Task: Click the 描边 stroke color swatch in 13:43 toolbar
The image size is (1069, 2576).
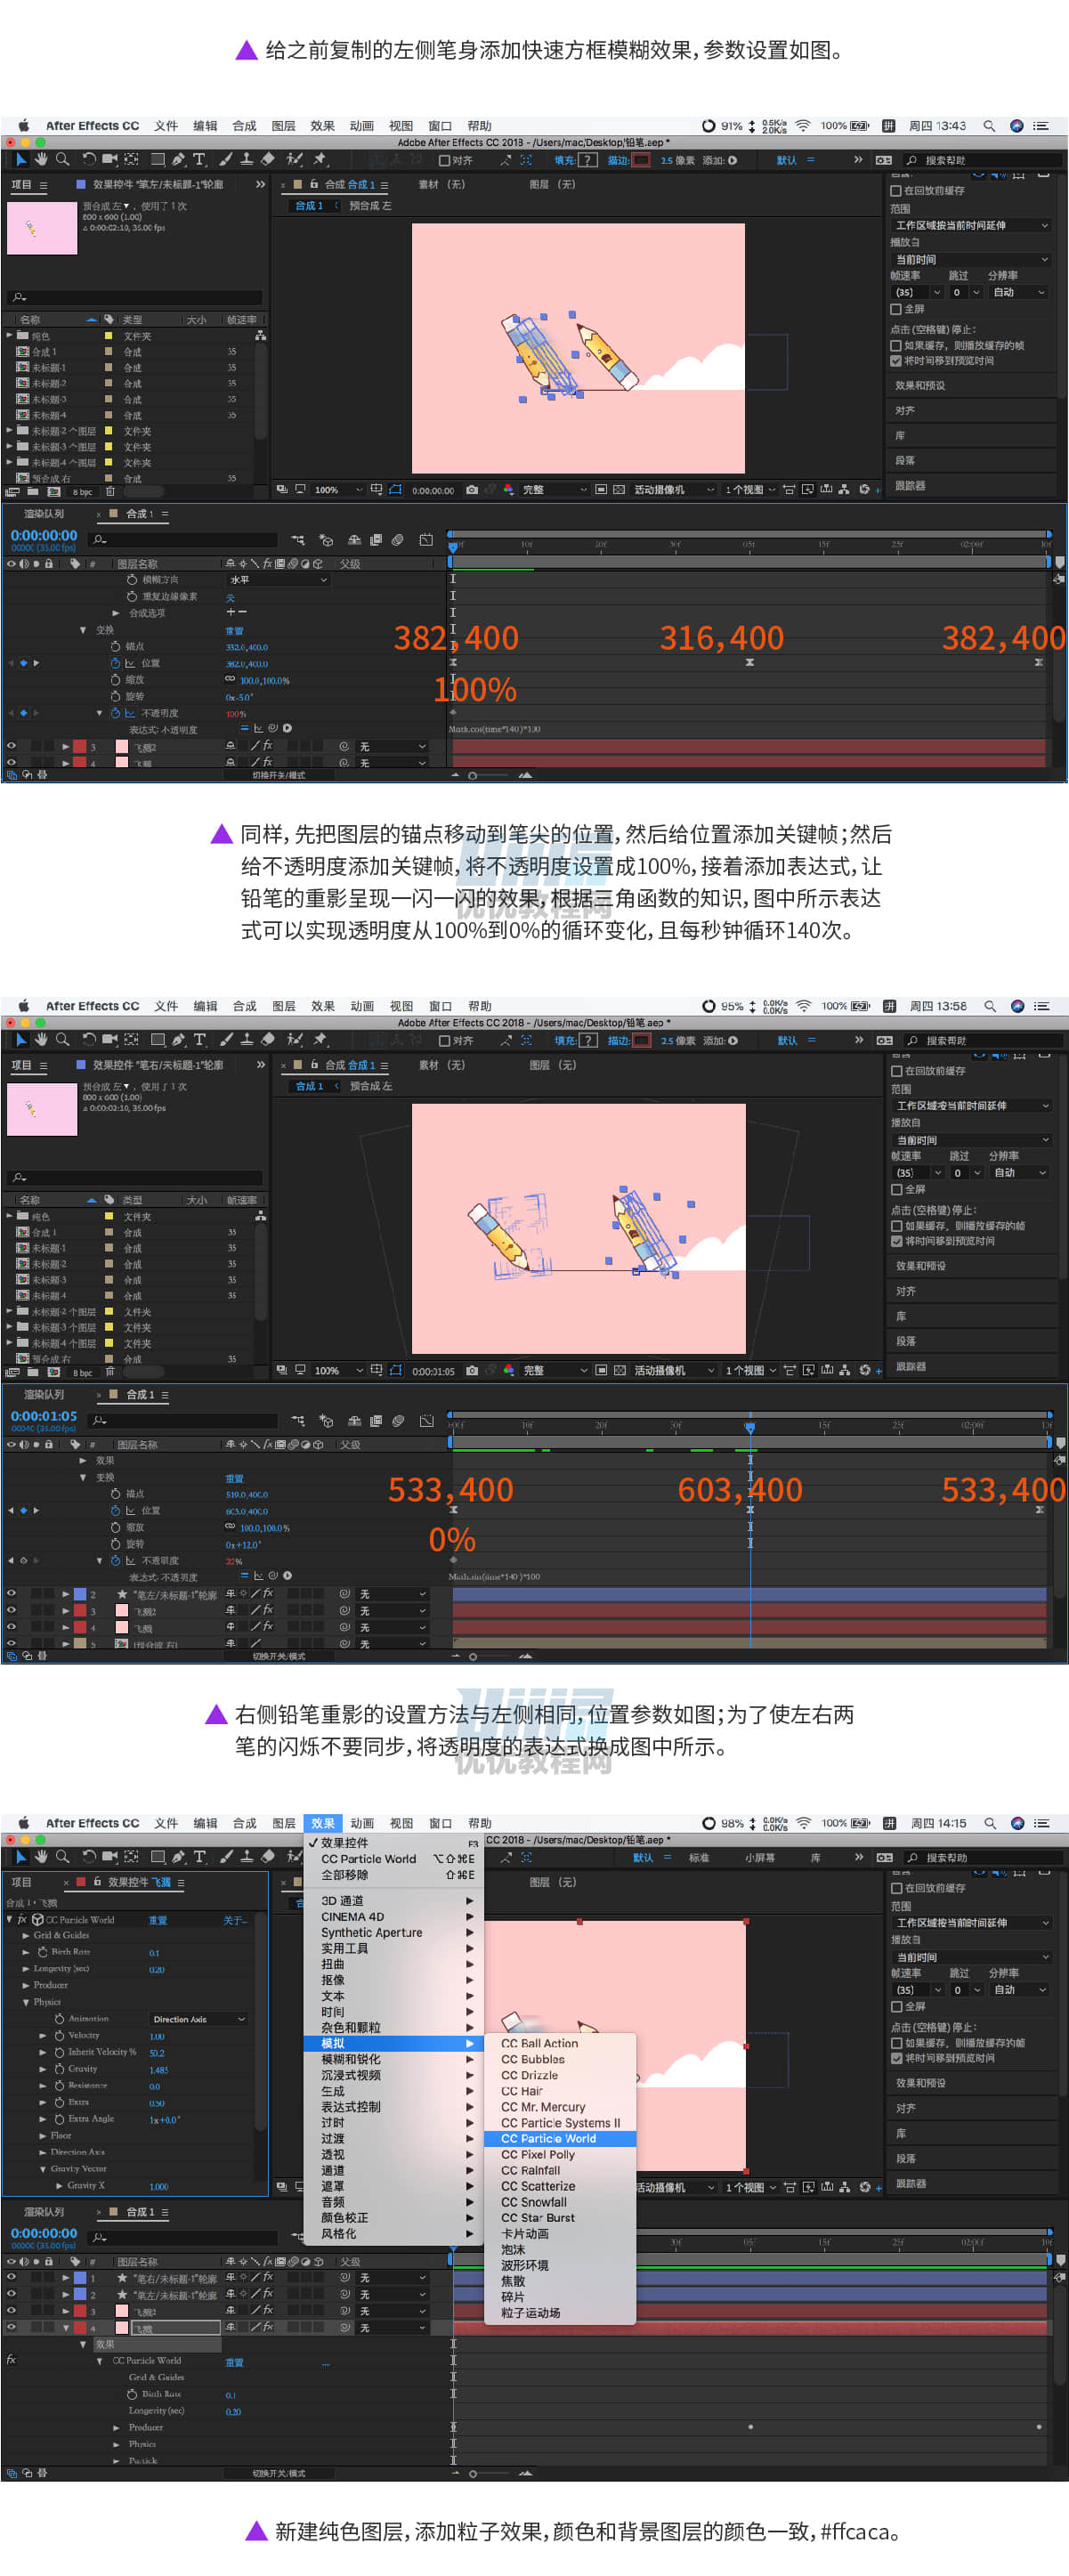Action: (x=641, y=160)
